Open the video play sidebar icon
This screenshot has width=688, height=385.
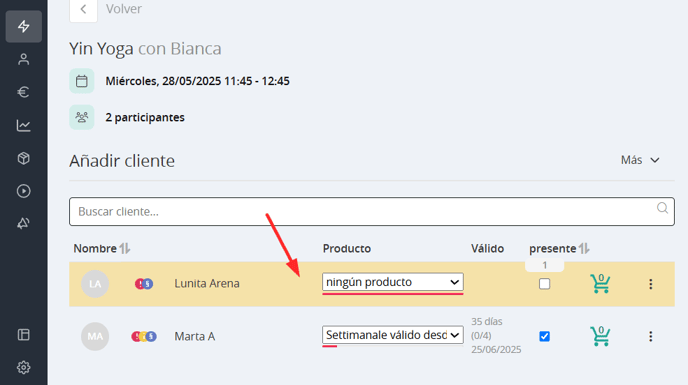24,191
